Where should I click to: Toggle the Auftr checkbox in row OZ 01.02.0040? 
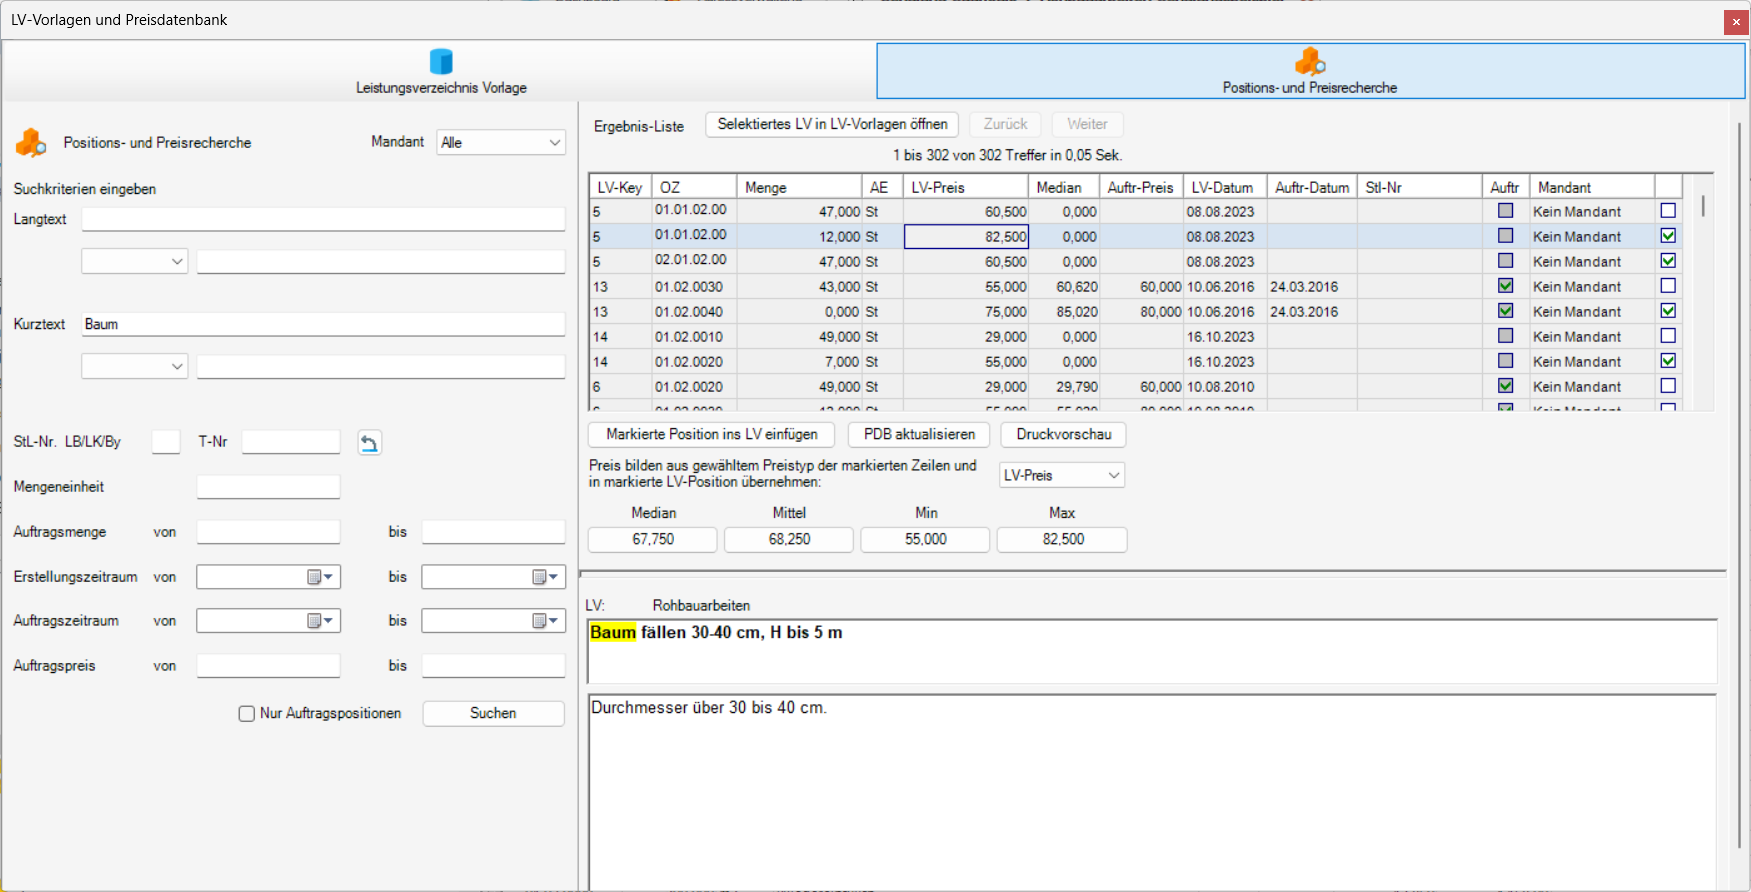click(1505, 311)
